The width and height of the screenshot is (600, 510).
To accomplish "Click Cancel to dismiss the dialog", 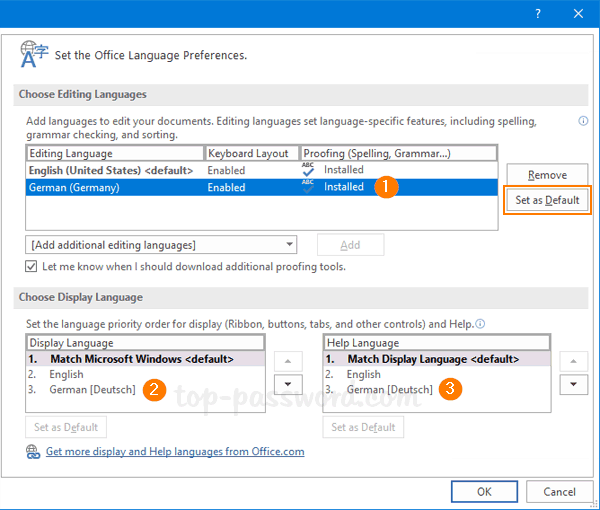I will (x=559, y=492).
